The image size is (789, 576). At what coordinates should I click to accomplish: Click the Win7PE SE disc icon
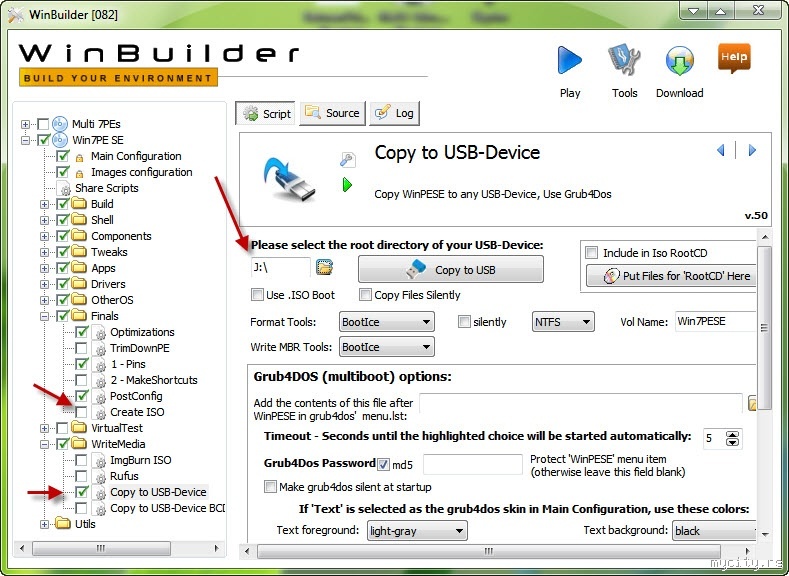click(60, 140)
